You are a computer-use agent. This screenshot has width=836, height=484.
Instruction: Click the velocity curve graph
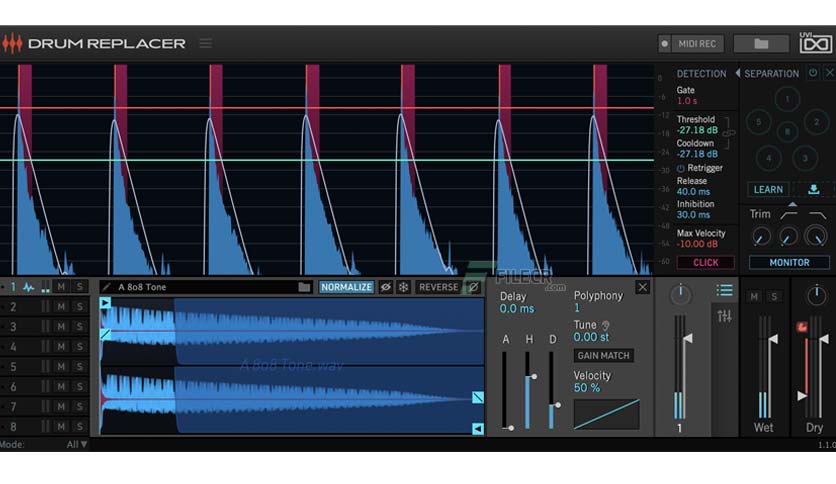click(x=607, y=414)
